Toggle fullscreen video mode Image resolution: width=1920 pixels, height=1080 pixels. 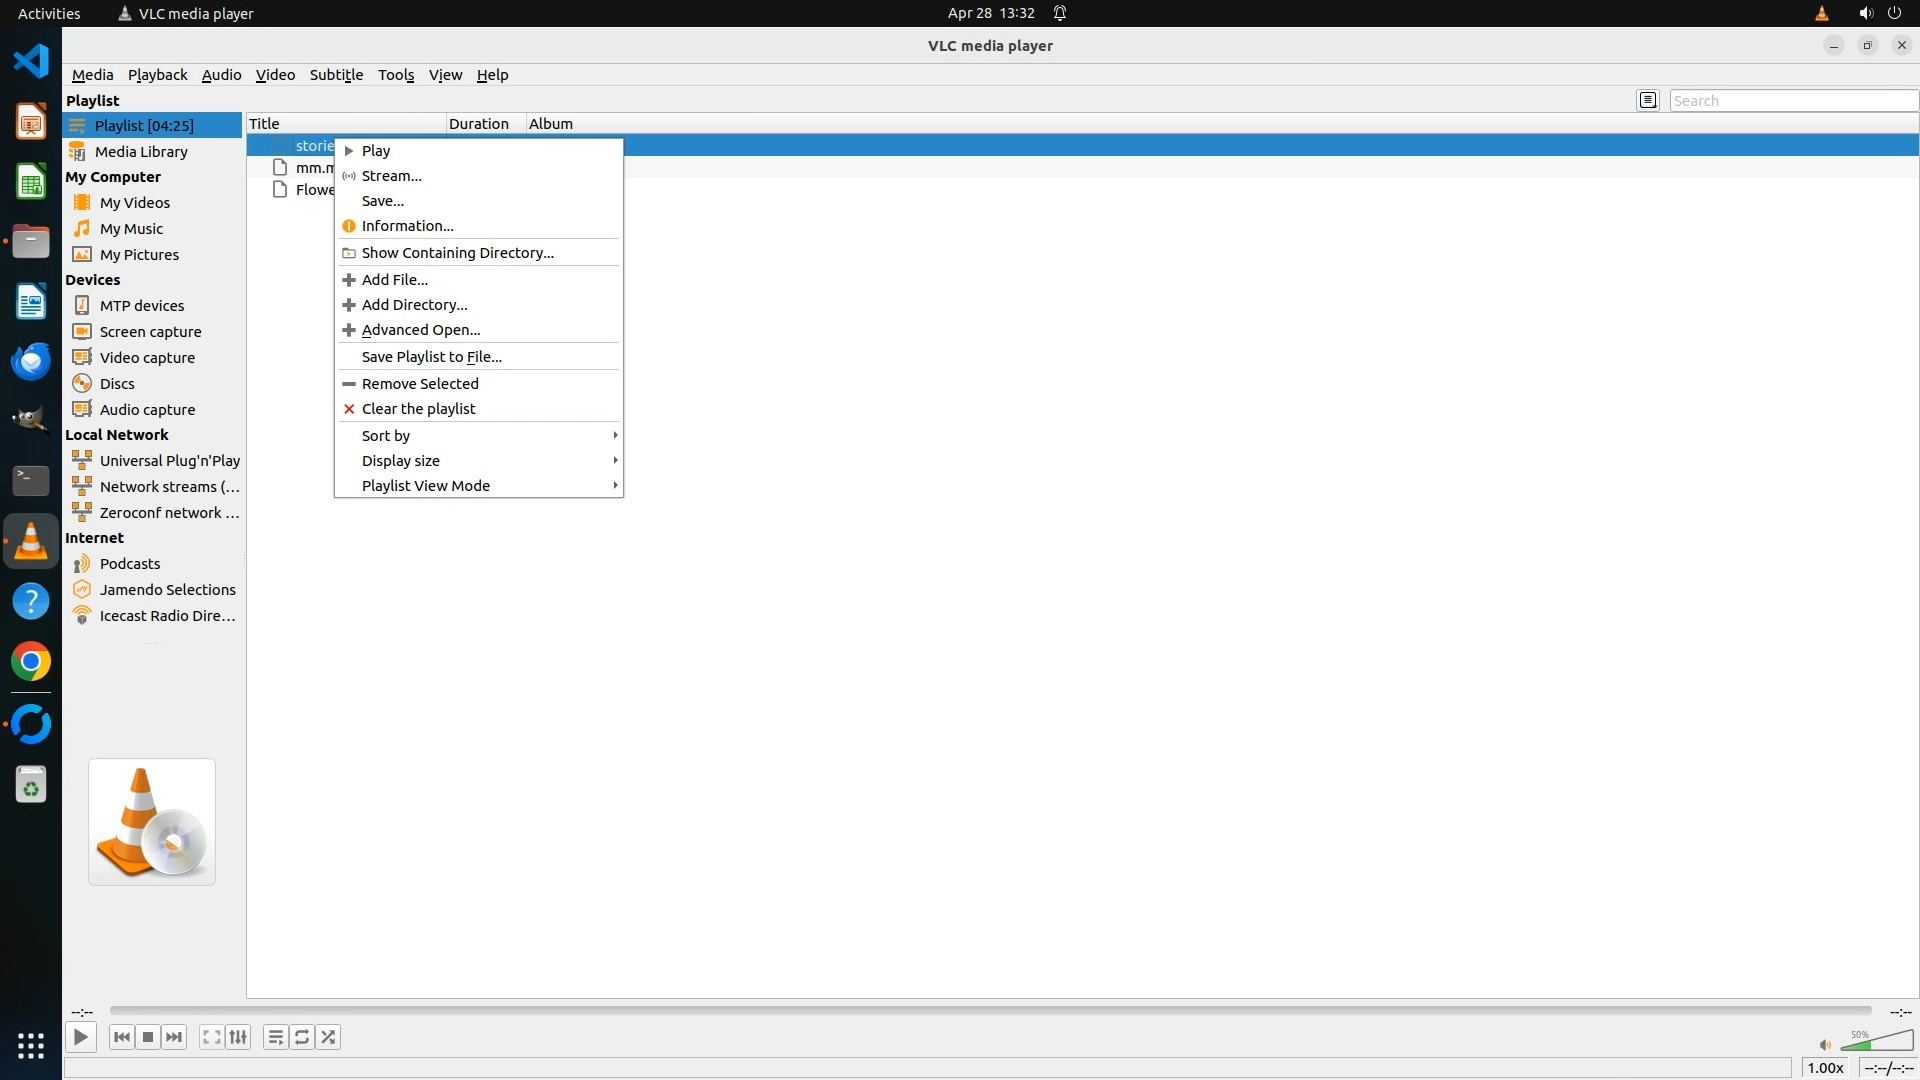[x=211, y=1037]
